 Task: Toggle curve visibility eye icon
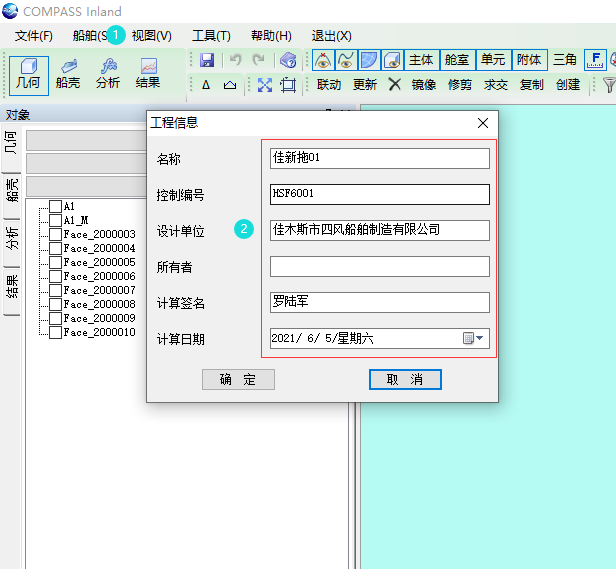point(346,60)
